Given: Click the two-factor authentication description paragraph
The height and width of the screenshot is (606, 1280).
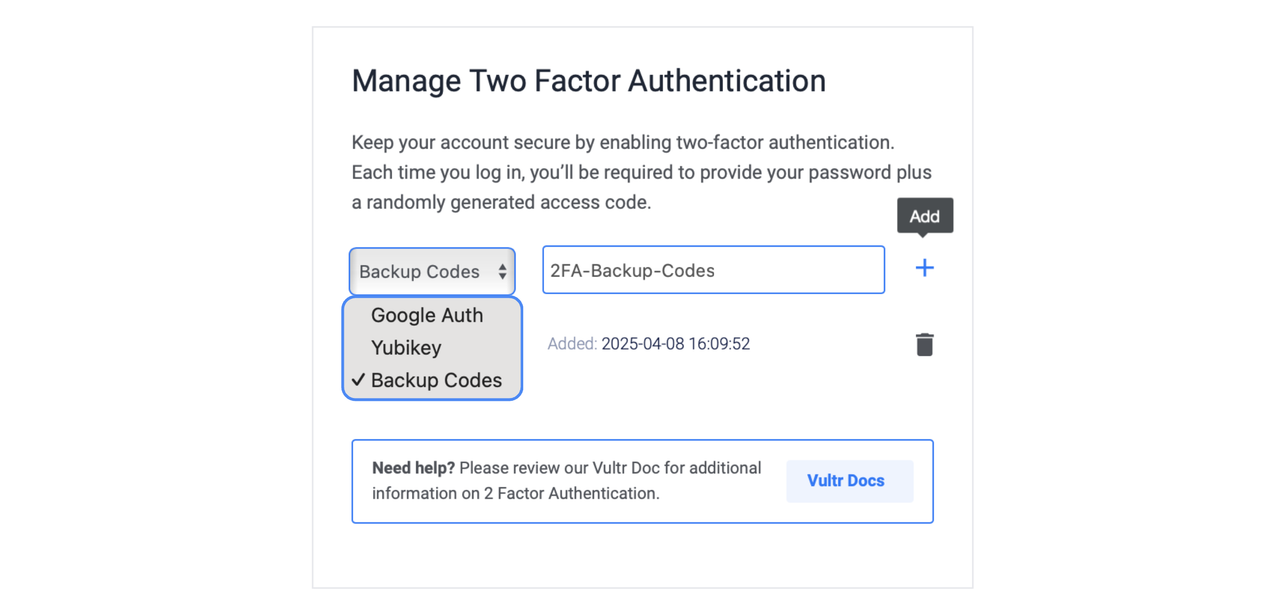Looking at the screenshot, I should point(640,172).
